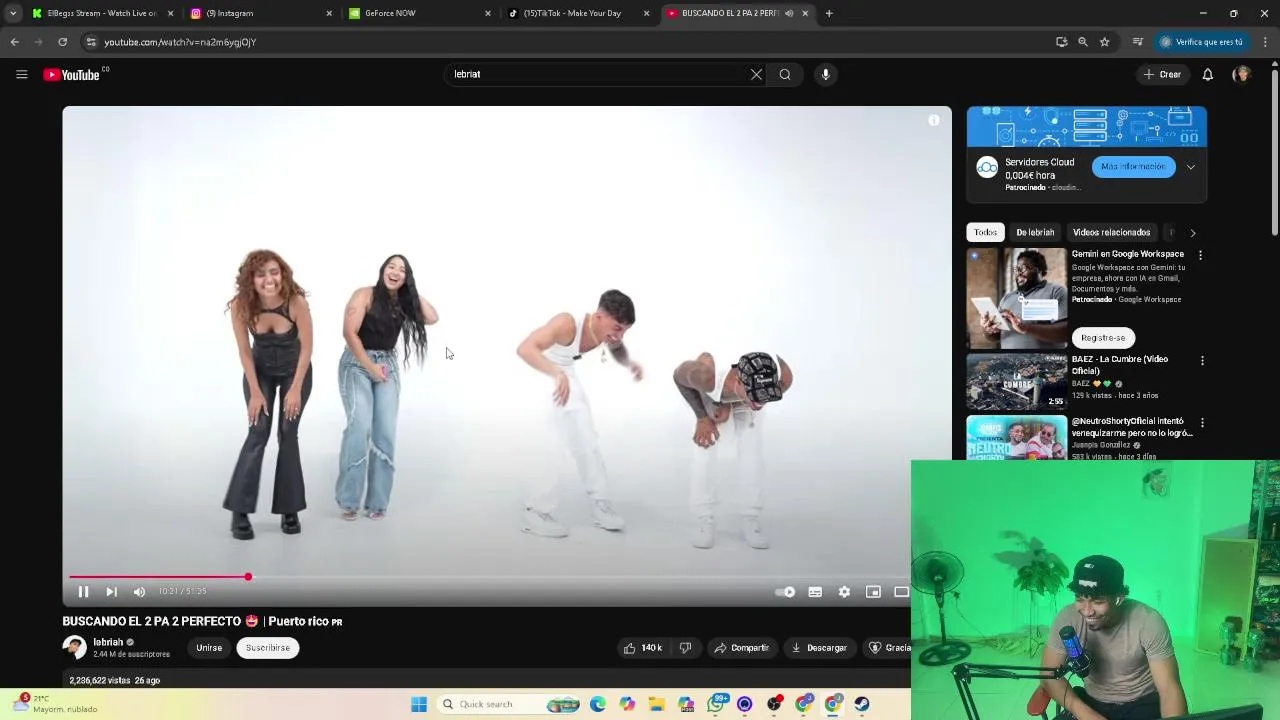Switch to miniplayer mode
Image resolution: width=1280 pixels, height=720 pixels.
873,592
